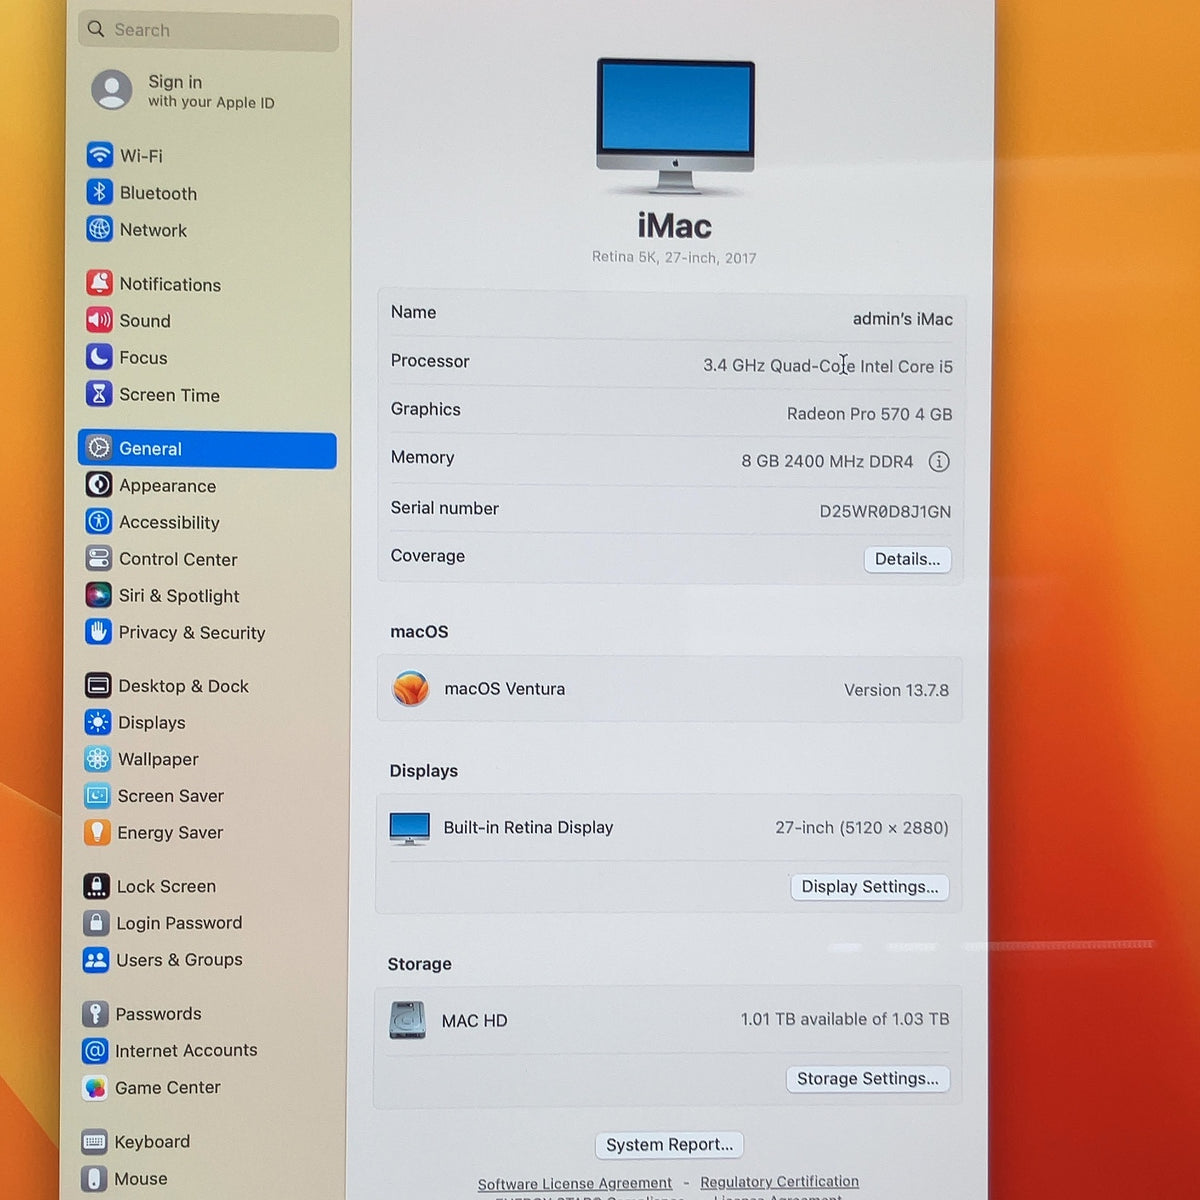Select the Version 13.7.8 text
The width and height of the screenshot is (1200, 1200).
pyautogui.click(x=896, y=690)
